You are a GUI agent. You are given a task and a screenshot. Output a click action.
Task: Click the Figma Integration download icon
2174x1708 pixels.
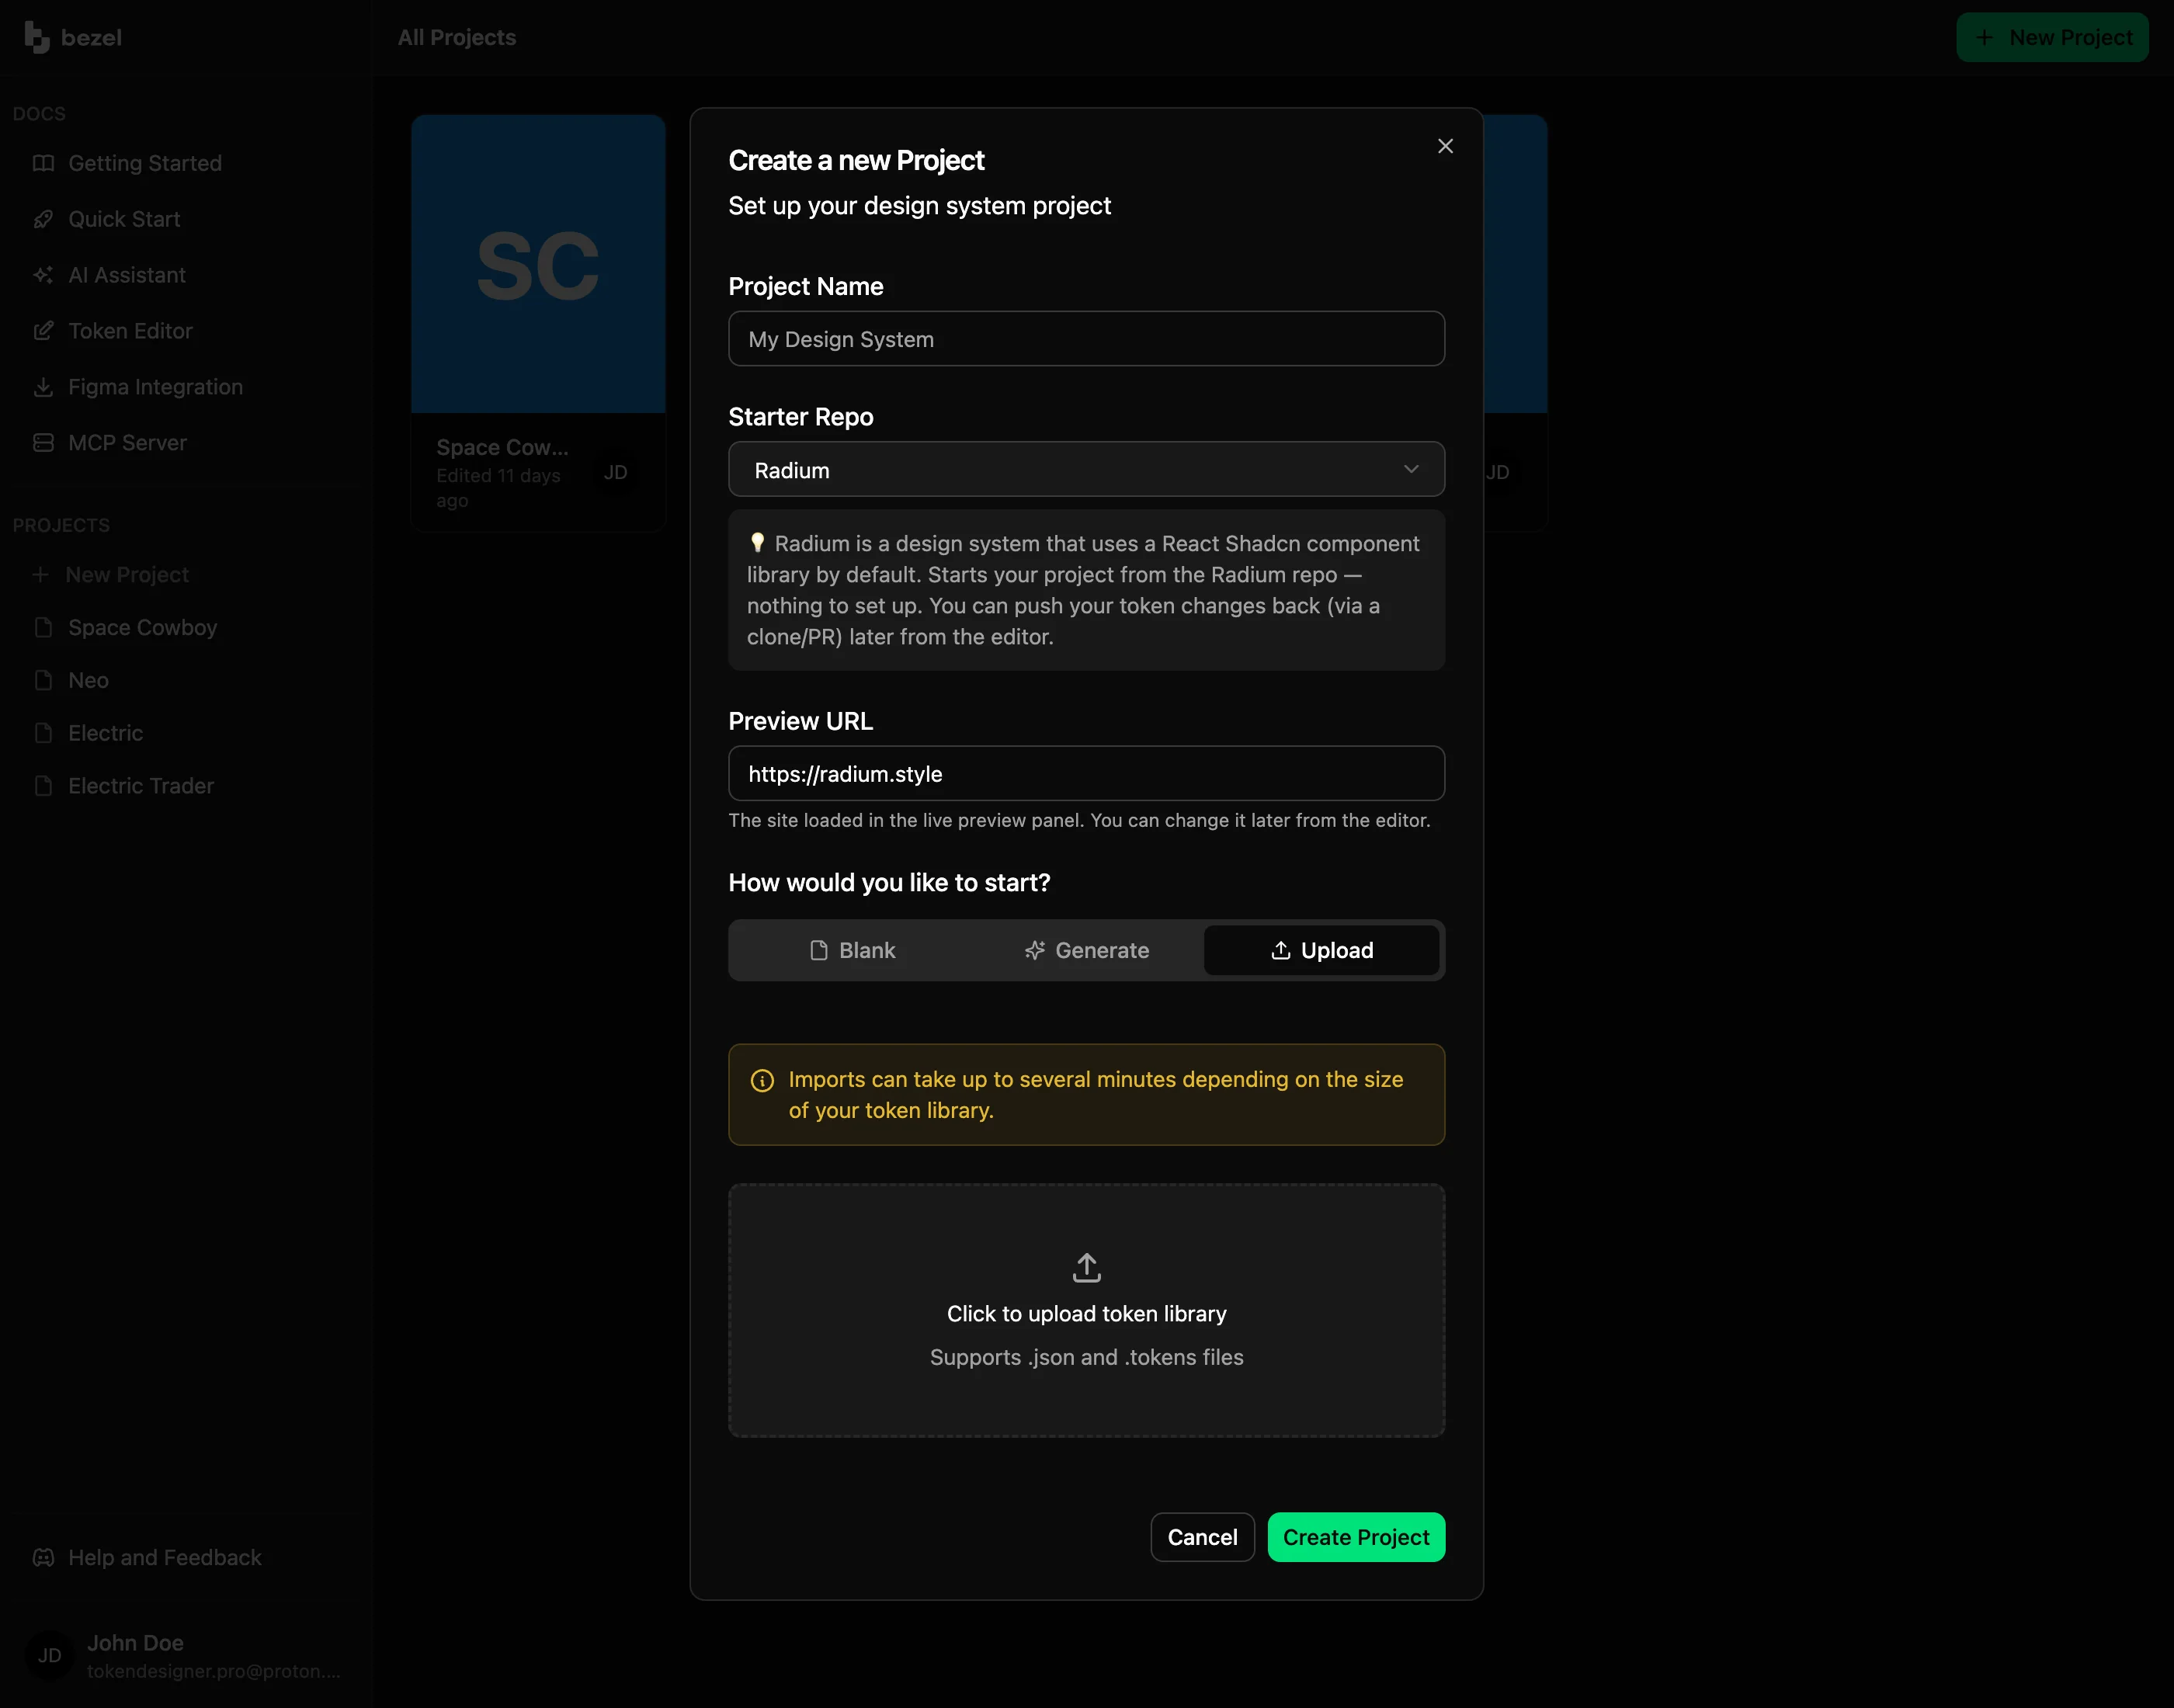point(43,387)
